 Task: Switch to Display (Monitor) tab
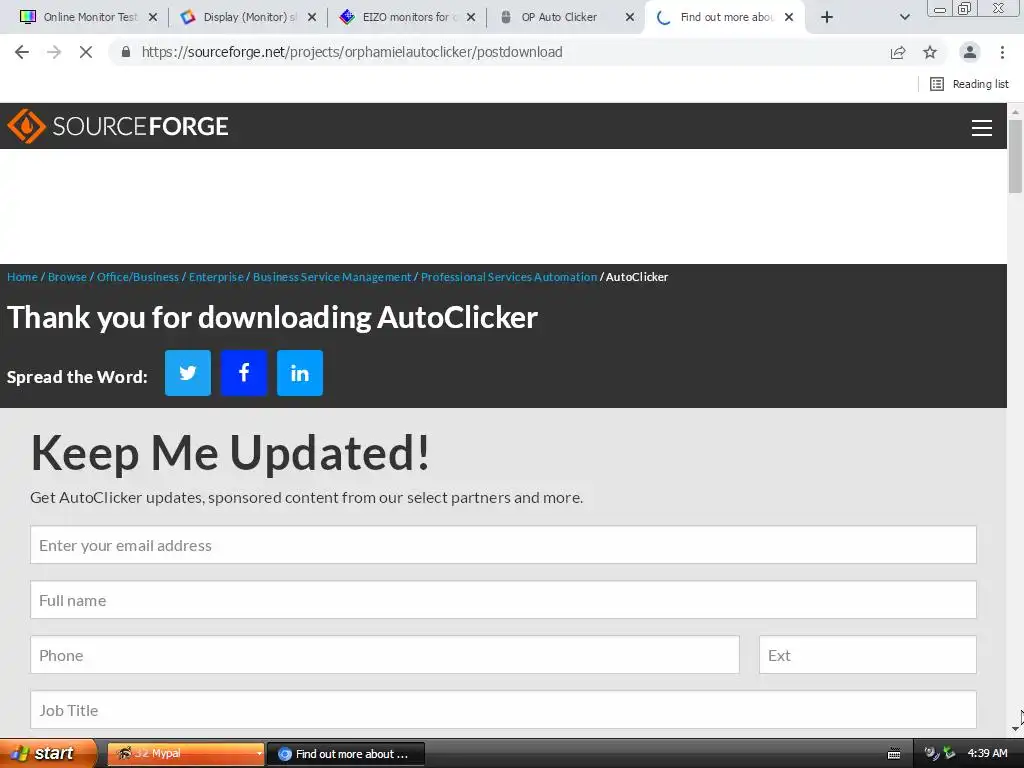[247, 18]
